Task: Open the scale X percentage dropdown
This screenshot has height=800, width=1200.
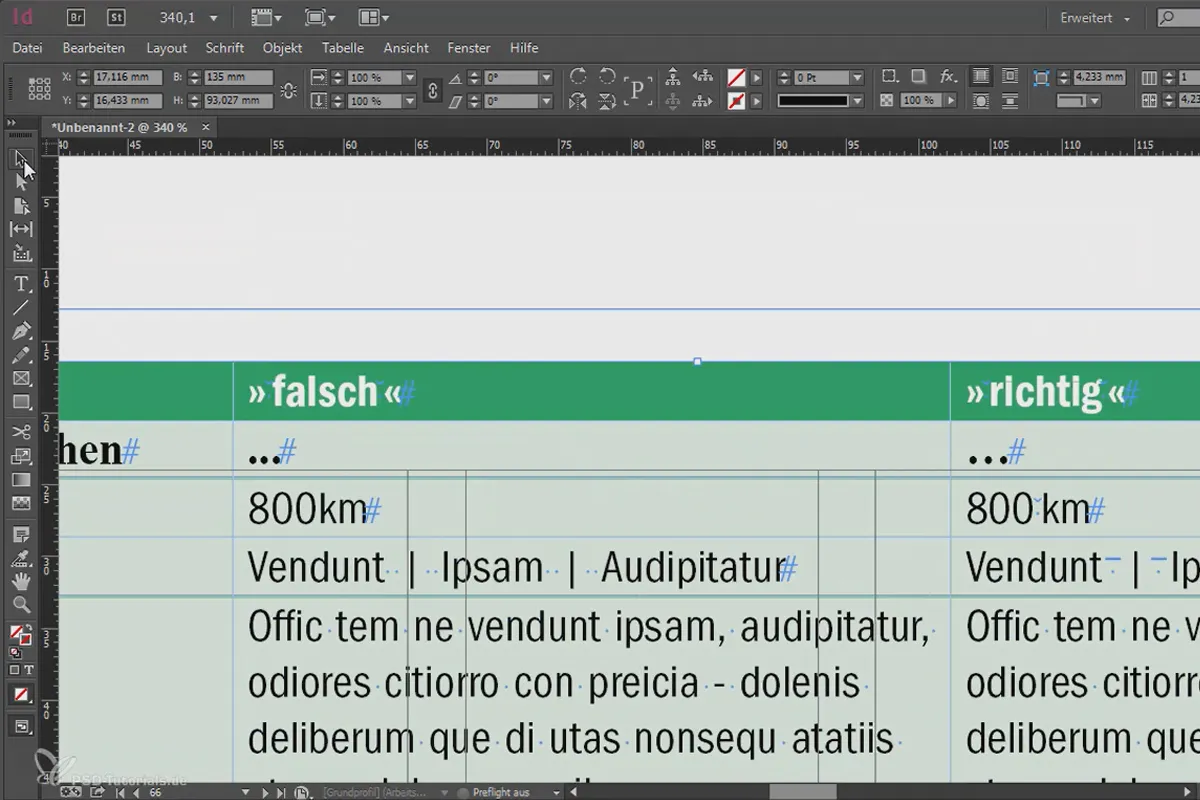Action: point(409,78)
